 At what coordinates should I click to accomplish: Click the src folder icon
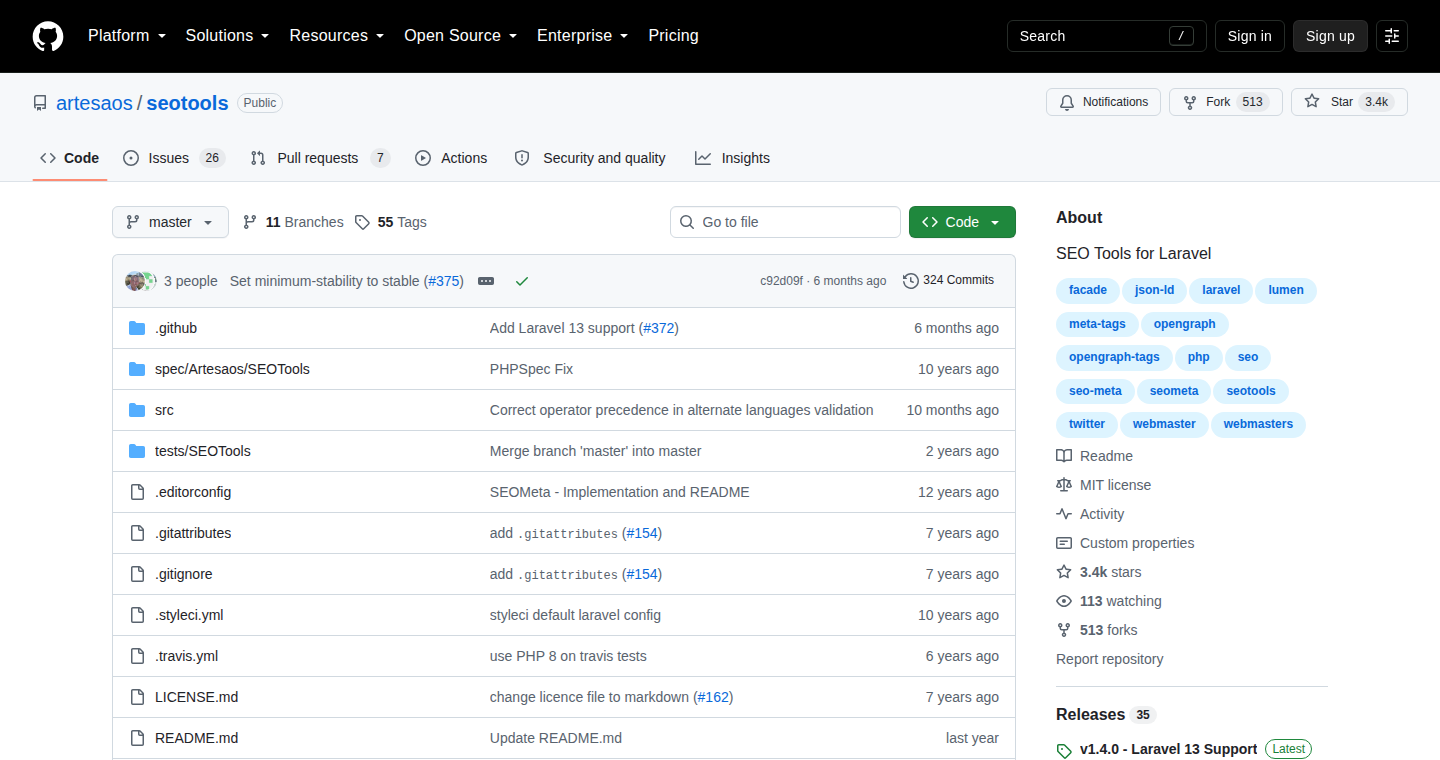137,410
